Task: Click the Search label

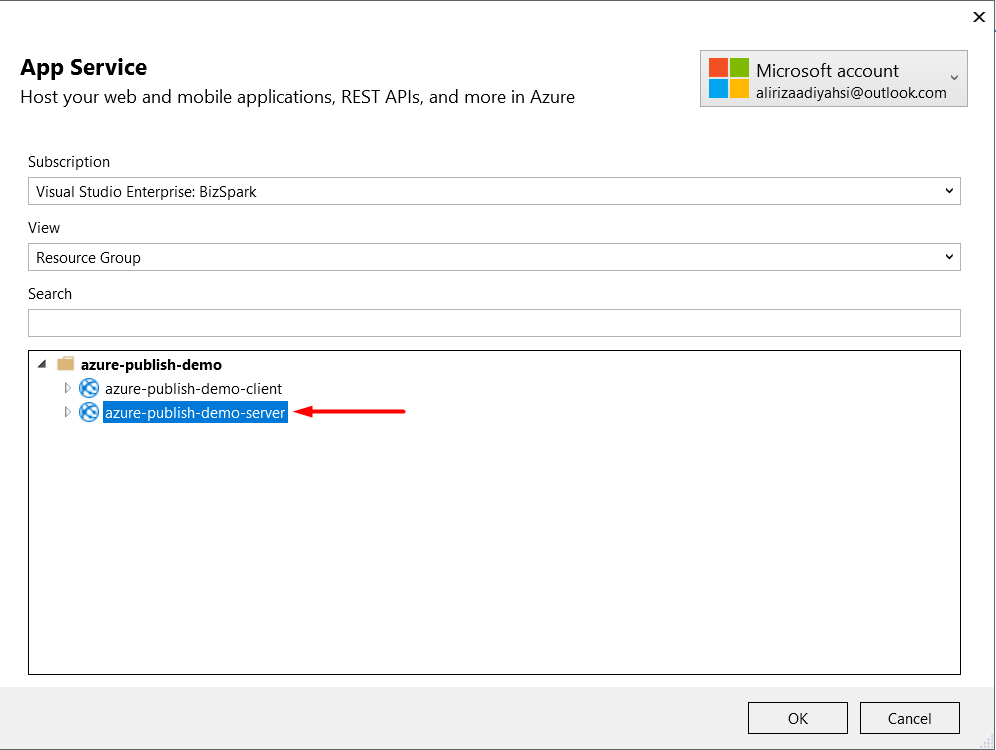Action: [50, 294]
